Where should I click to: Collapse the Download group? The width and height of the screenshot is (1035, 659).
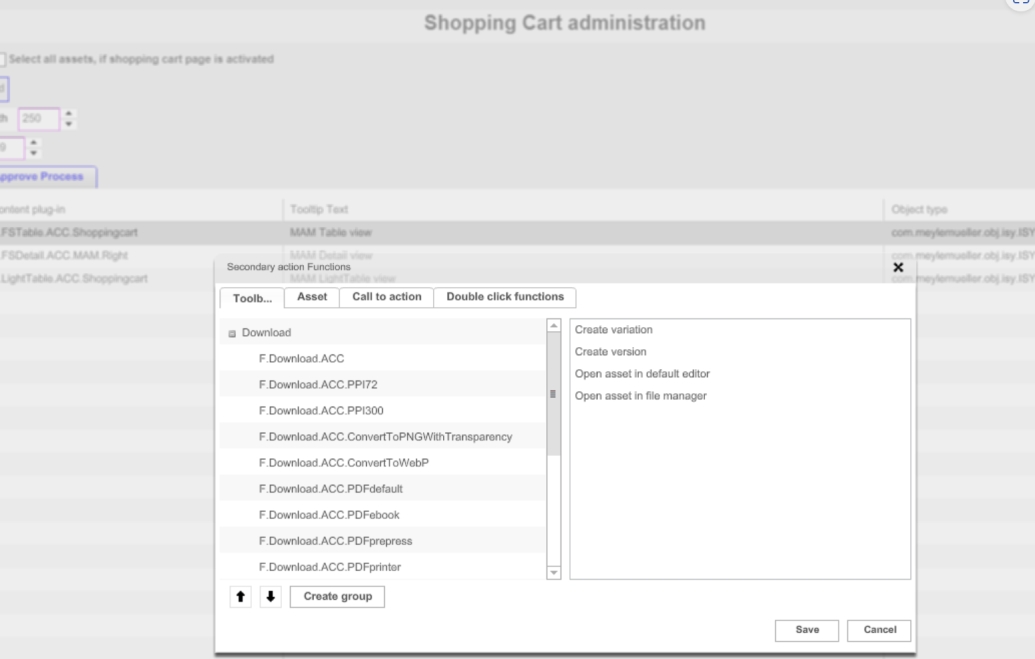[232, 333]
